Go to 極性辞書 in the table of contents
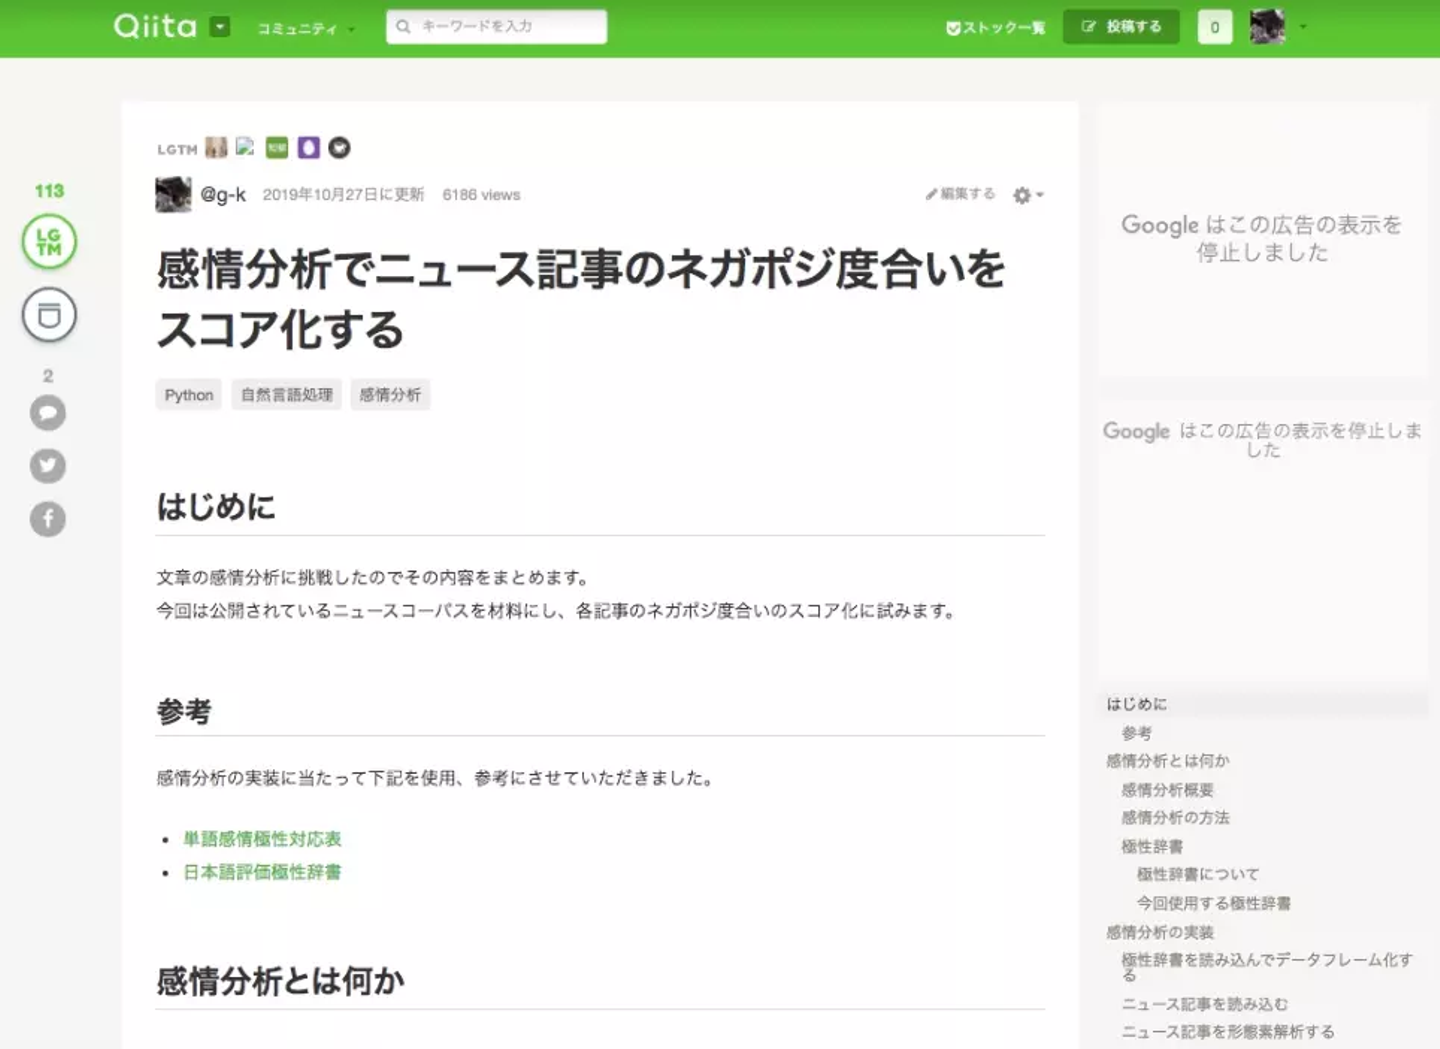 coord(1152,847)
